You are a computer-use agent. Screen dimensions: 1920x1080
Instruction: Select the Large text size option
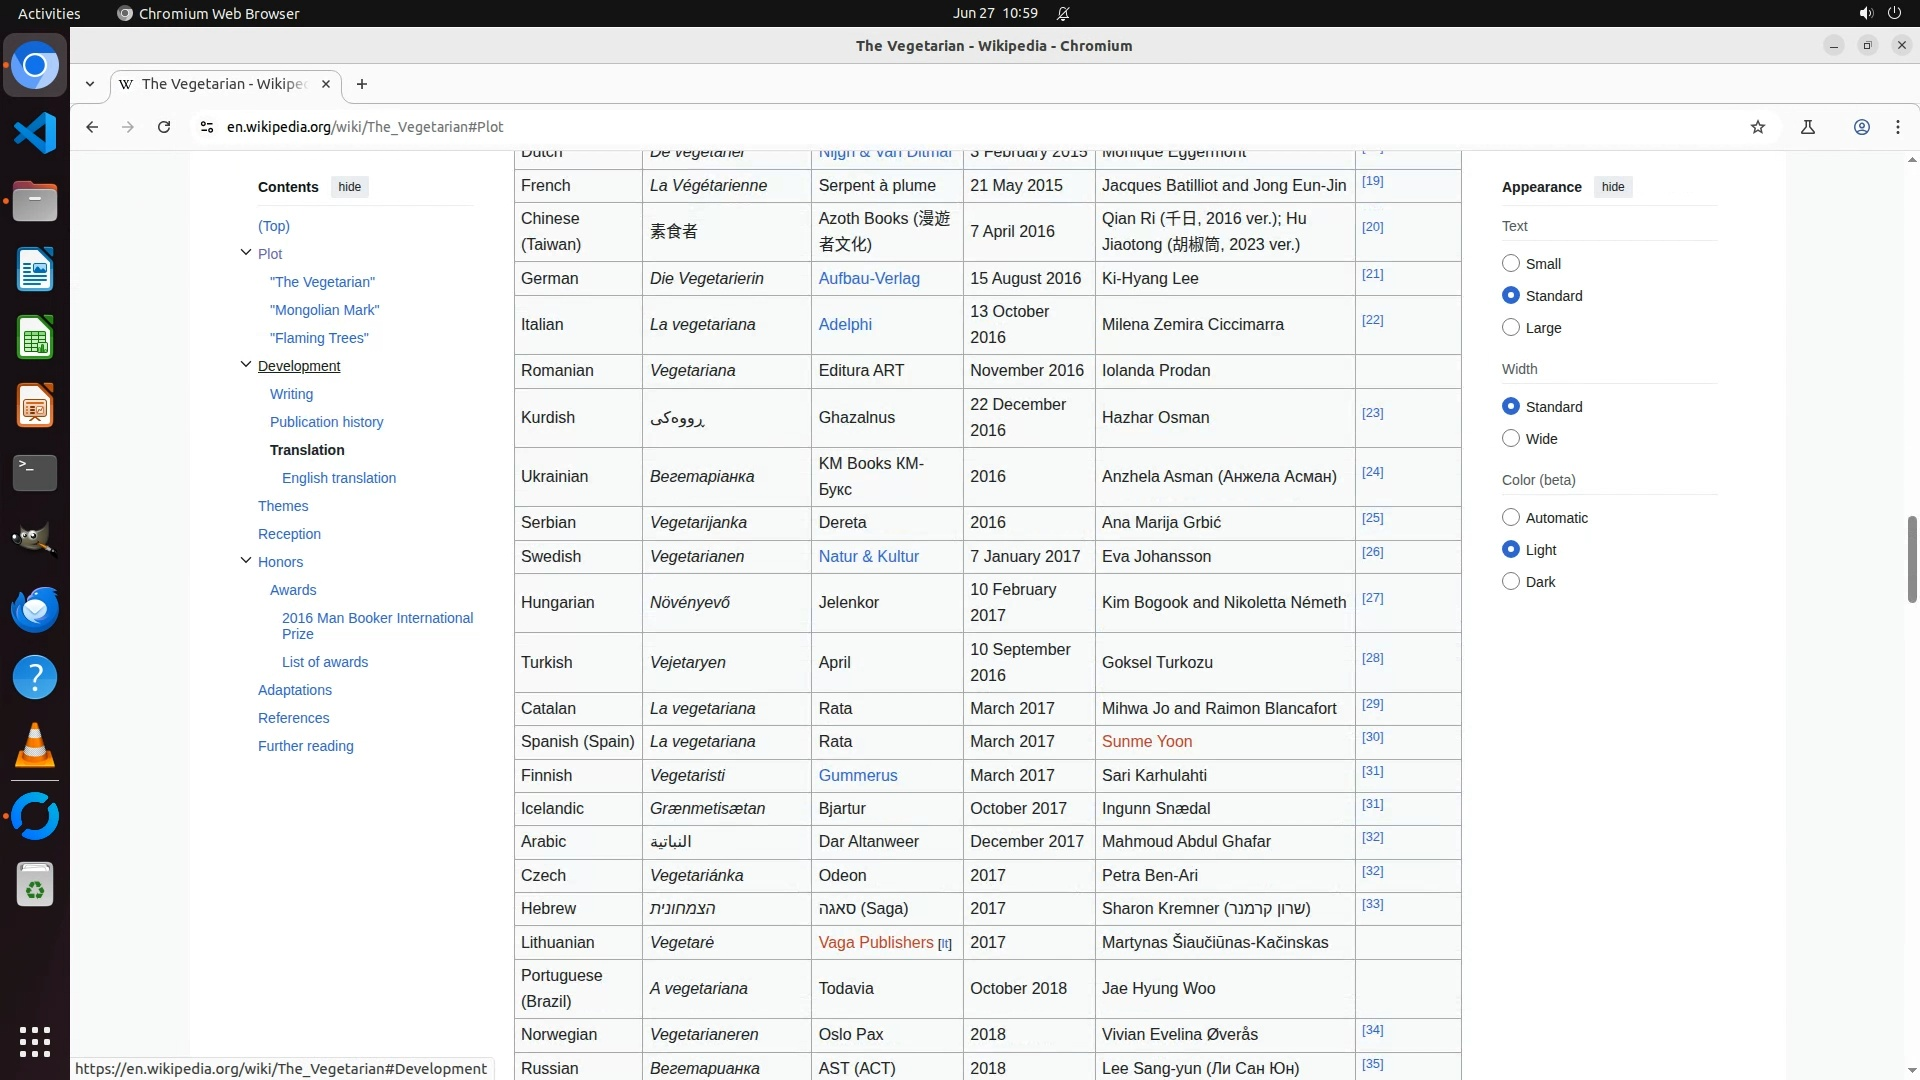(1511, 328)
